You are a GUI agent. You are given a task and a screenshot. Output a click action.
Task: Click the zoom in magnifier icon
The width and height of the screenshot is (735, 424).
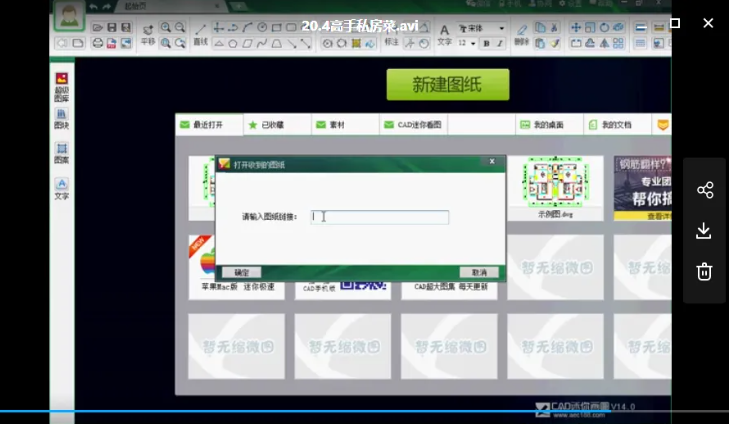[x=165, y=28]
